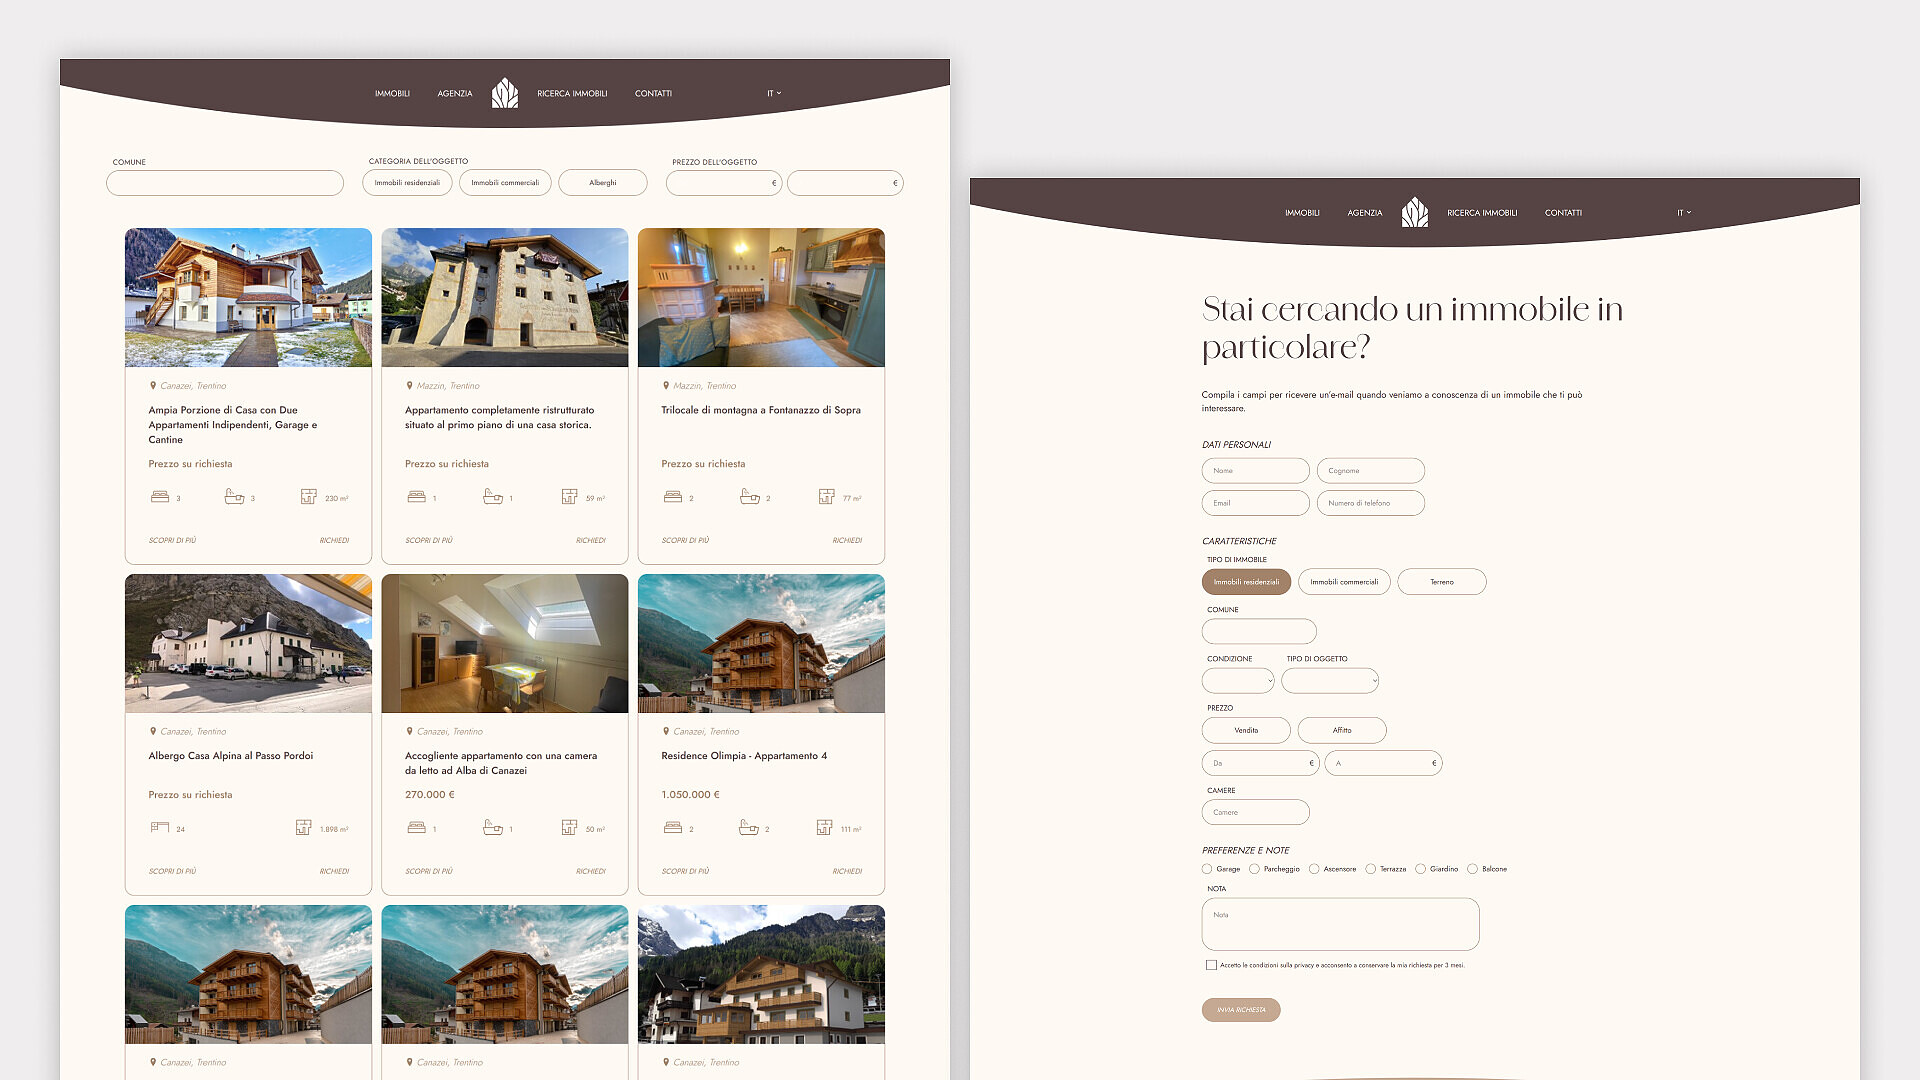Image resolution: width=1920 pixels, height=1080 pixels.
Task: Click location pin on Trilocale di montagna card
Action: [666, 385]
